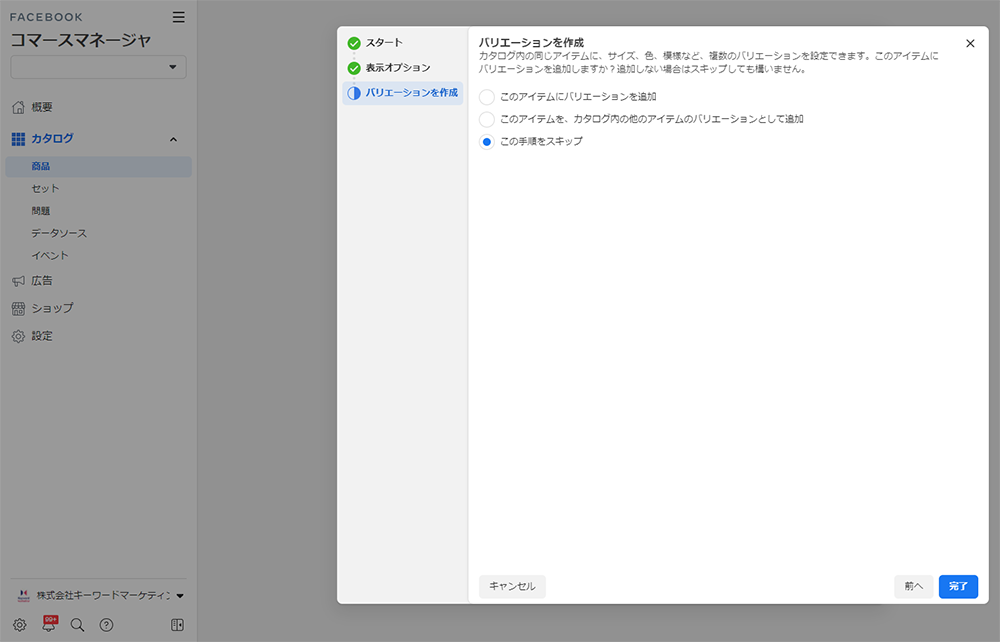Click the FACEBOOK wordmark
Viewport: 1000px width, 642px height.
click(x=46, y=17)
